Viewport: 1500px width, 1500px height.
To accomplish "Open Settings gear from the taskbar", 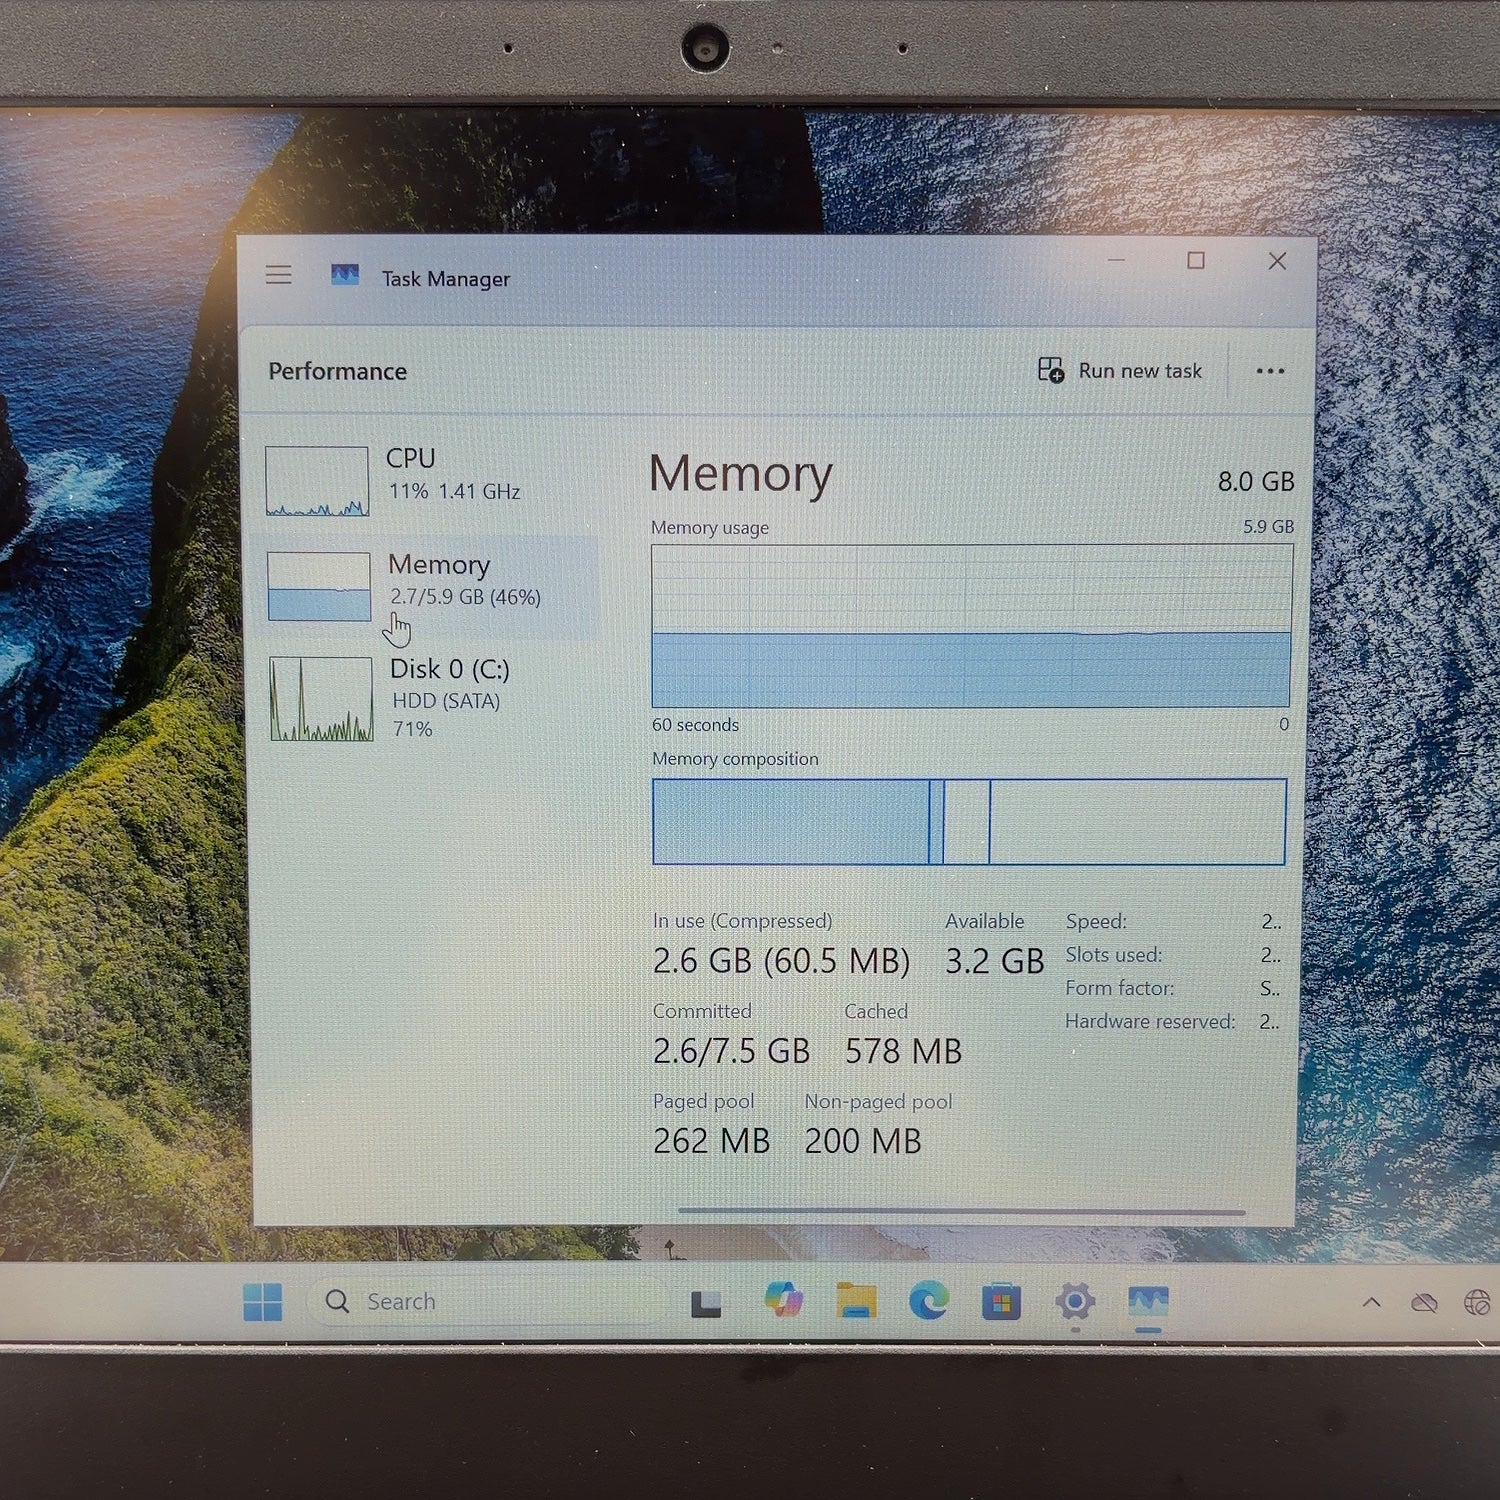I will pyautogui.click(x=1075, y=1302).
